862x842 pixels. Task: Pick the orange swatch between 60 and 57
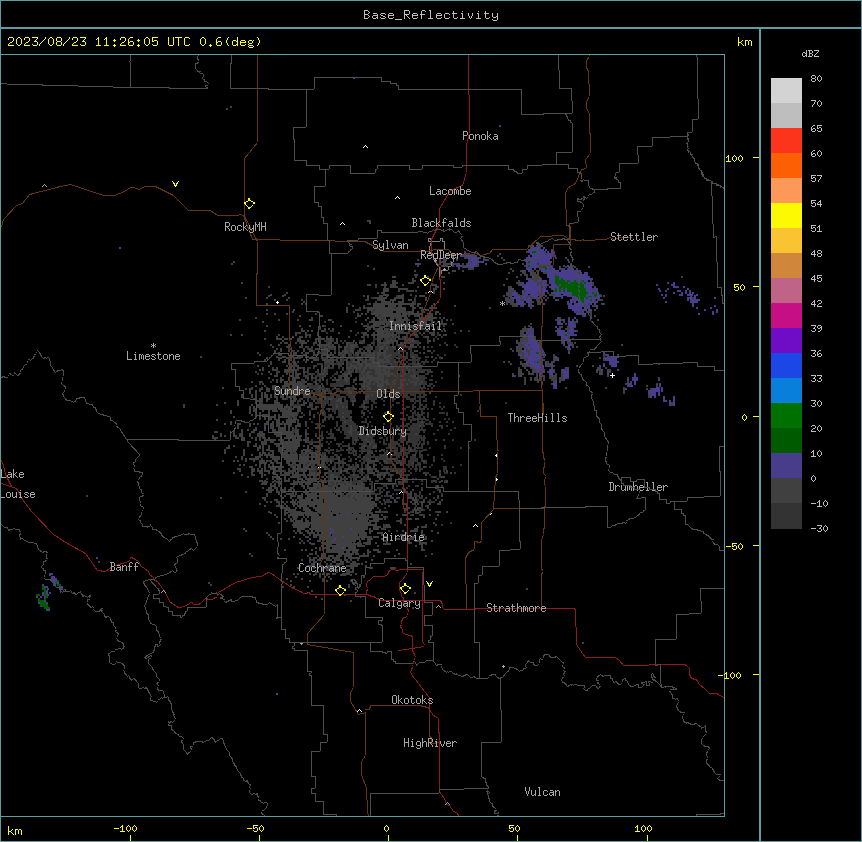coord(786,165)
